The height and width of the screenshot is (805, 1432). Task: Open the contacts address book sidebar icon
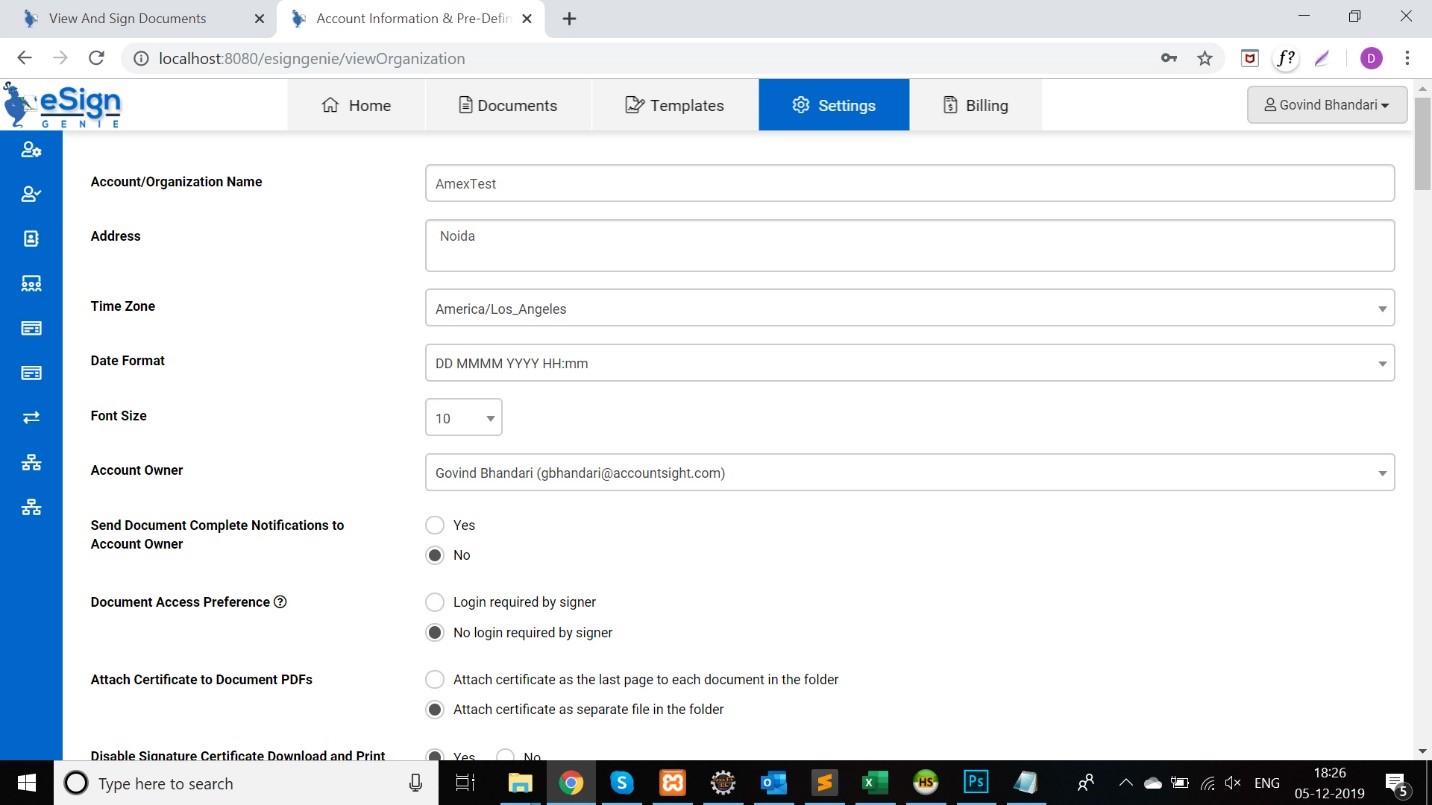(31, 238)
